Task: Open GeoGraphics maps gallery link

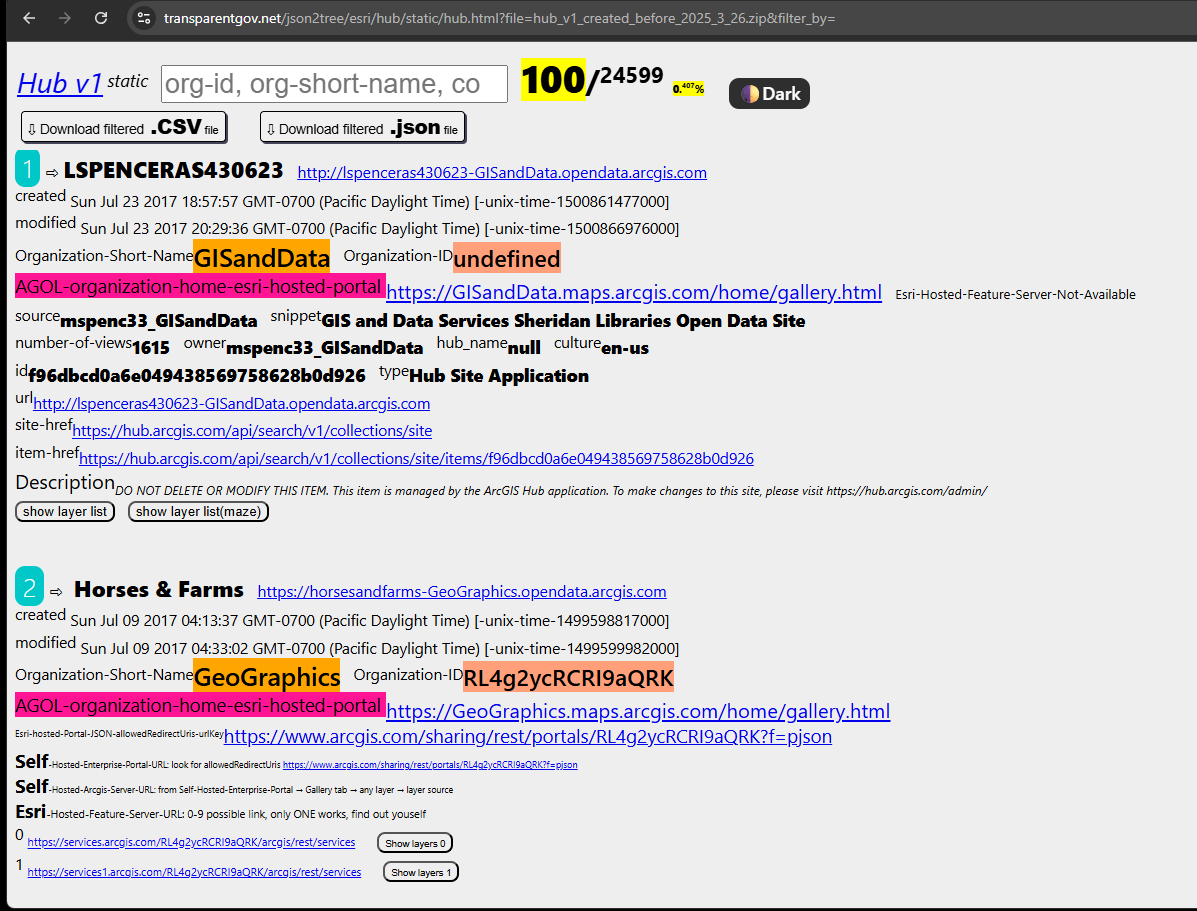Action: [638, 711]
